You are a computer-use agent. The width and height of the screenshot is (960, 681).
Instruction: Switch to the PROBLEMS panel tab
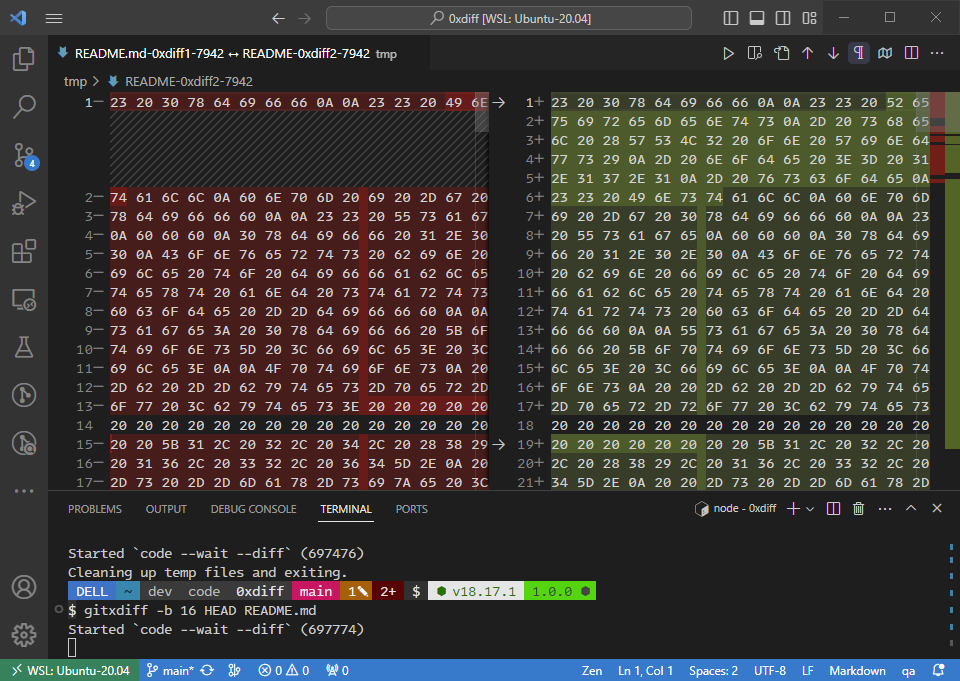click(x=95, y=509)
